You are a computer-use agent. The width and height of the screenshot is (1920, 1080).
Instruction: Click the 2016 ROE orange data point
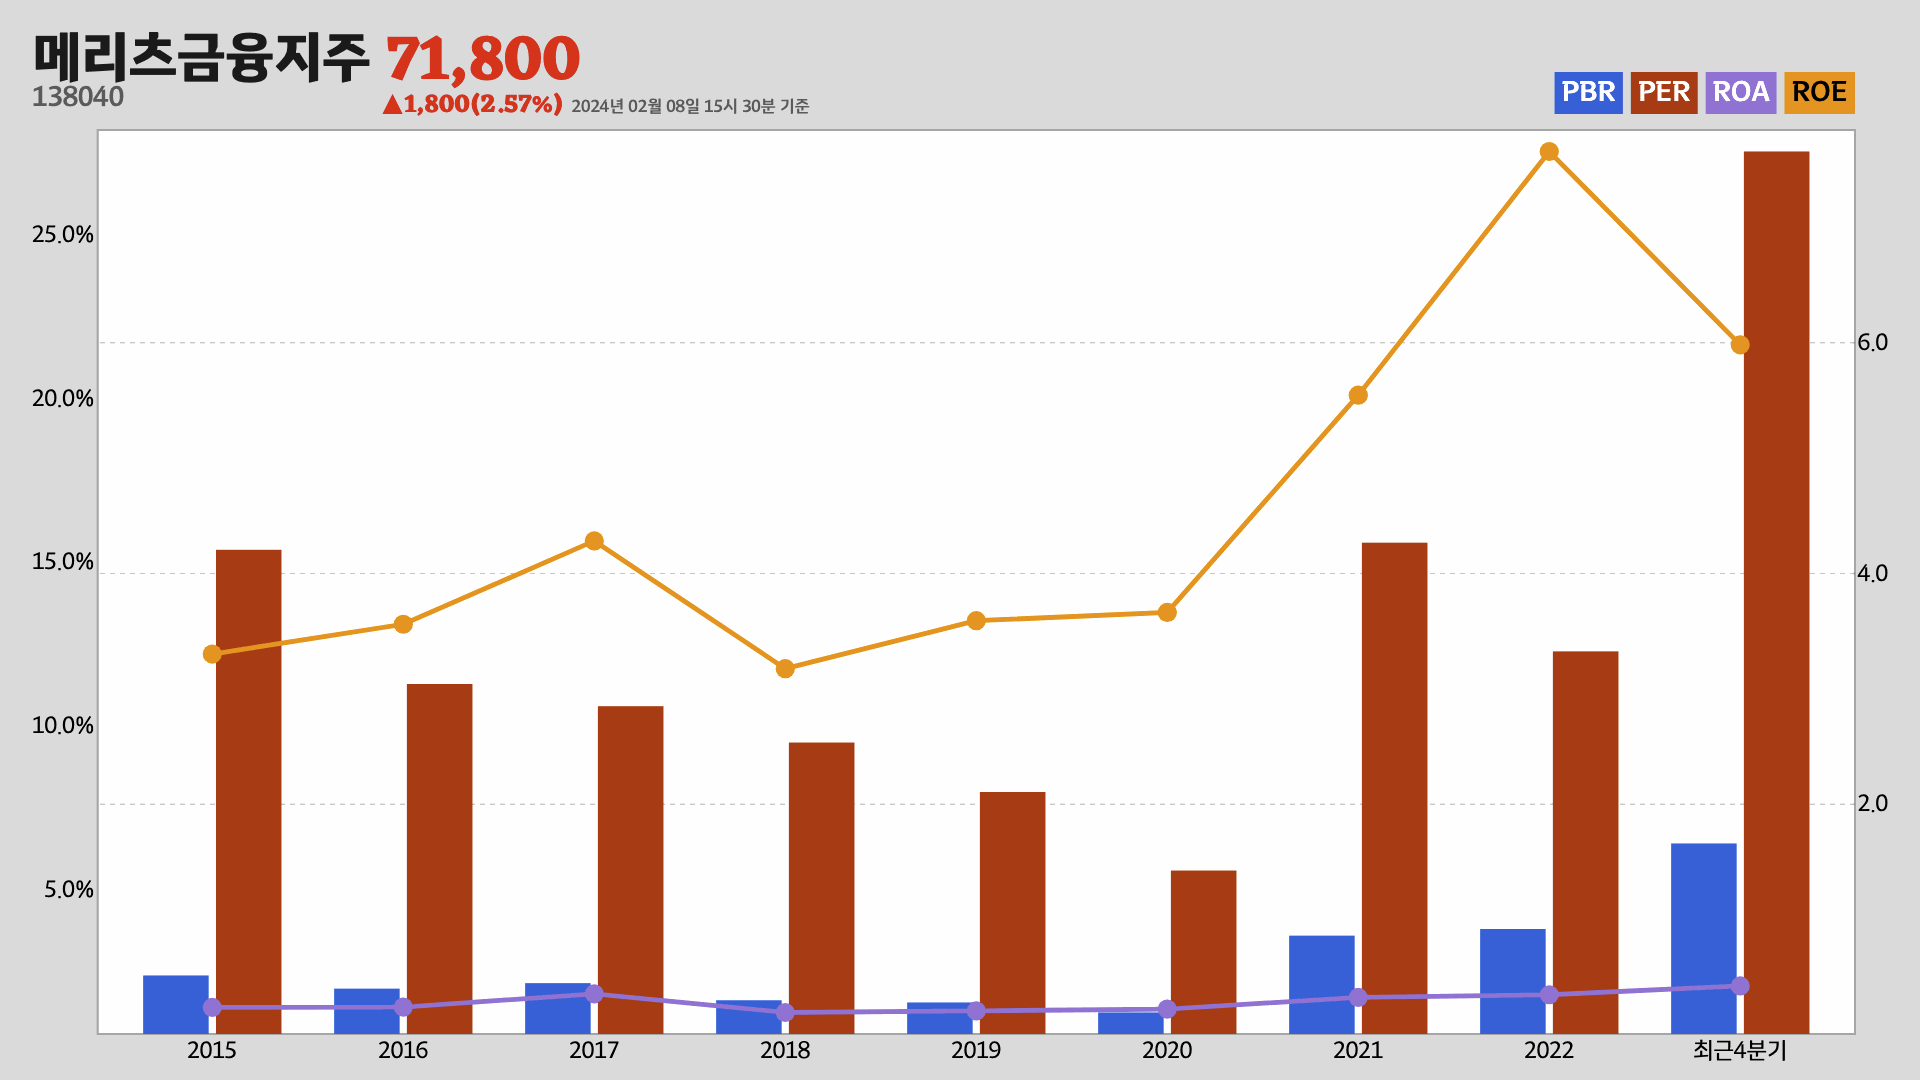[x=403, y=624]
